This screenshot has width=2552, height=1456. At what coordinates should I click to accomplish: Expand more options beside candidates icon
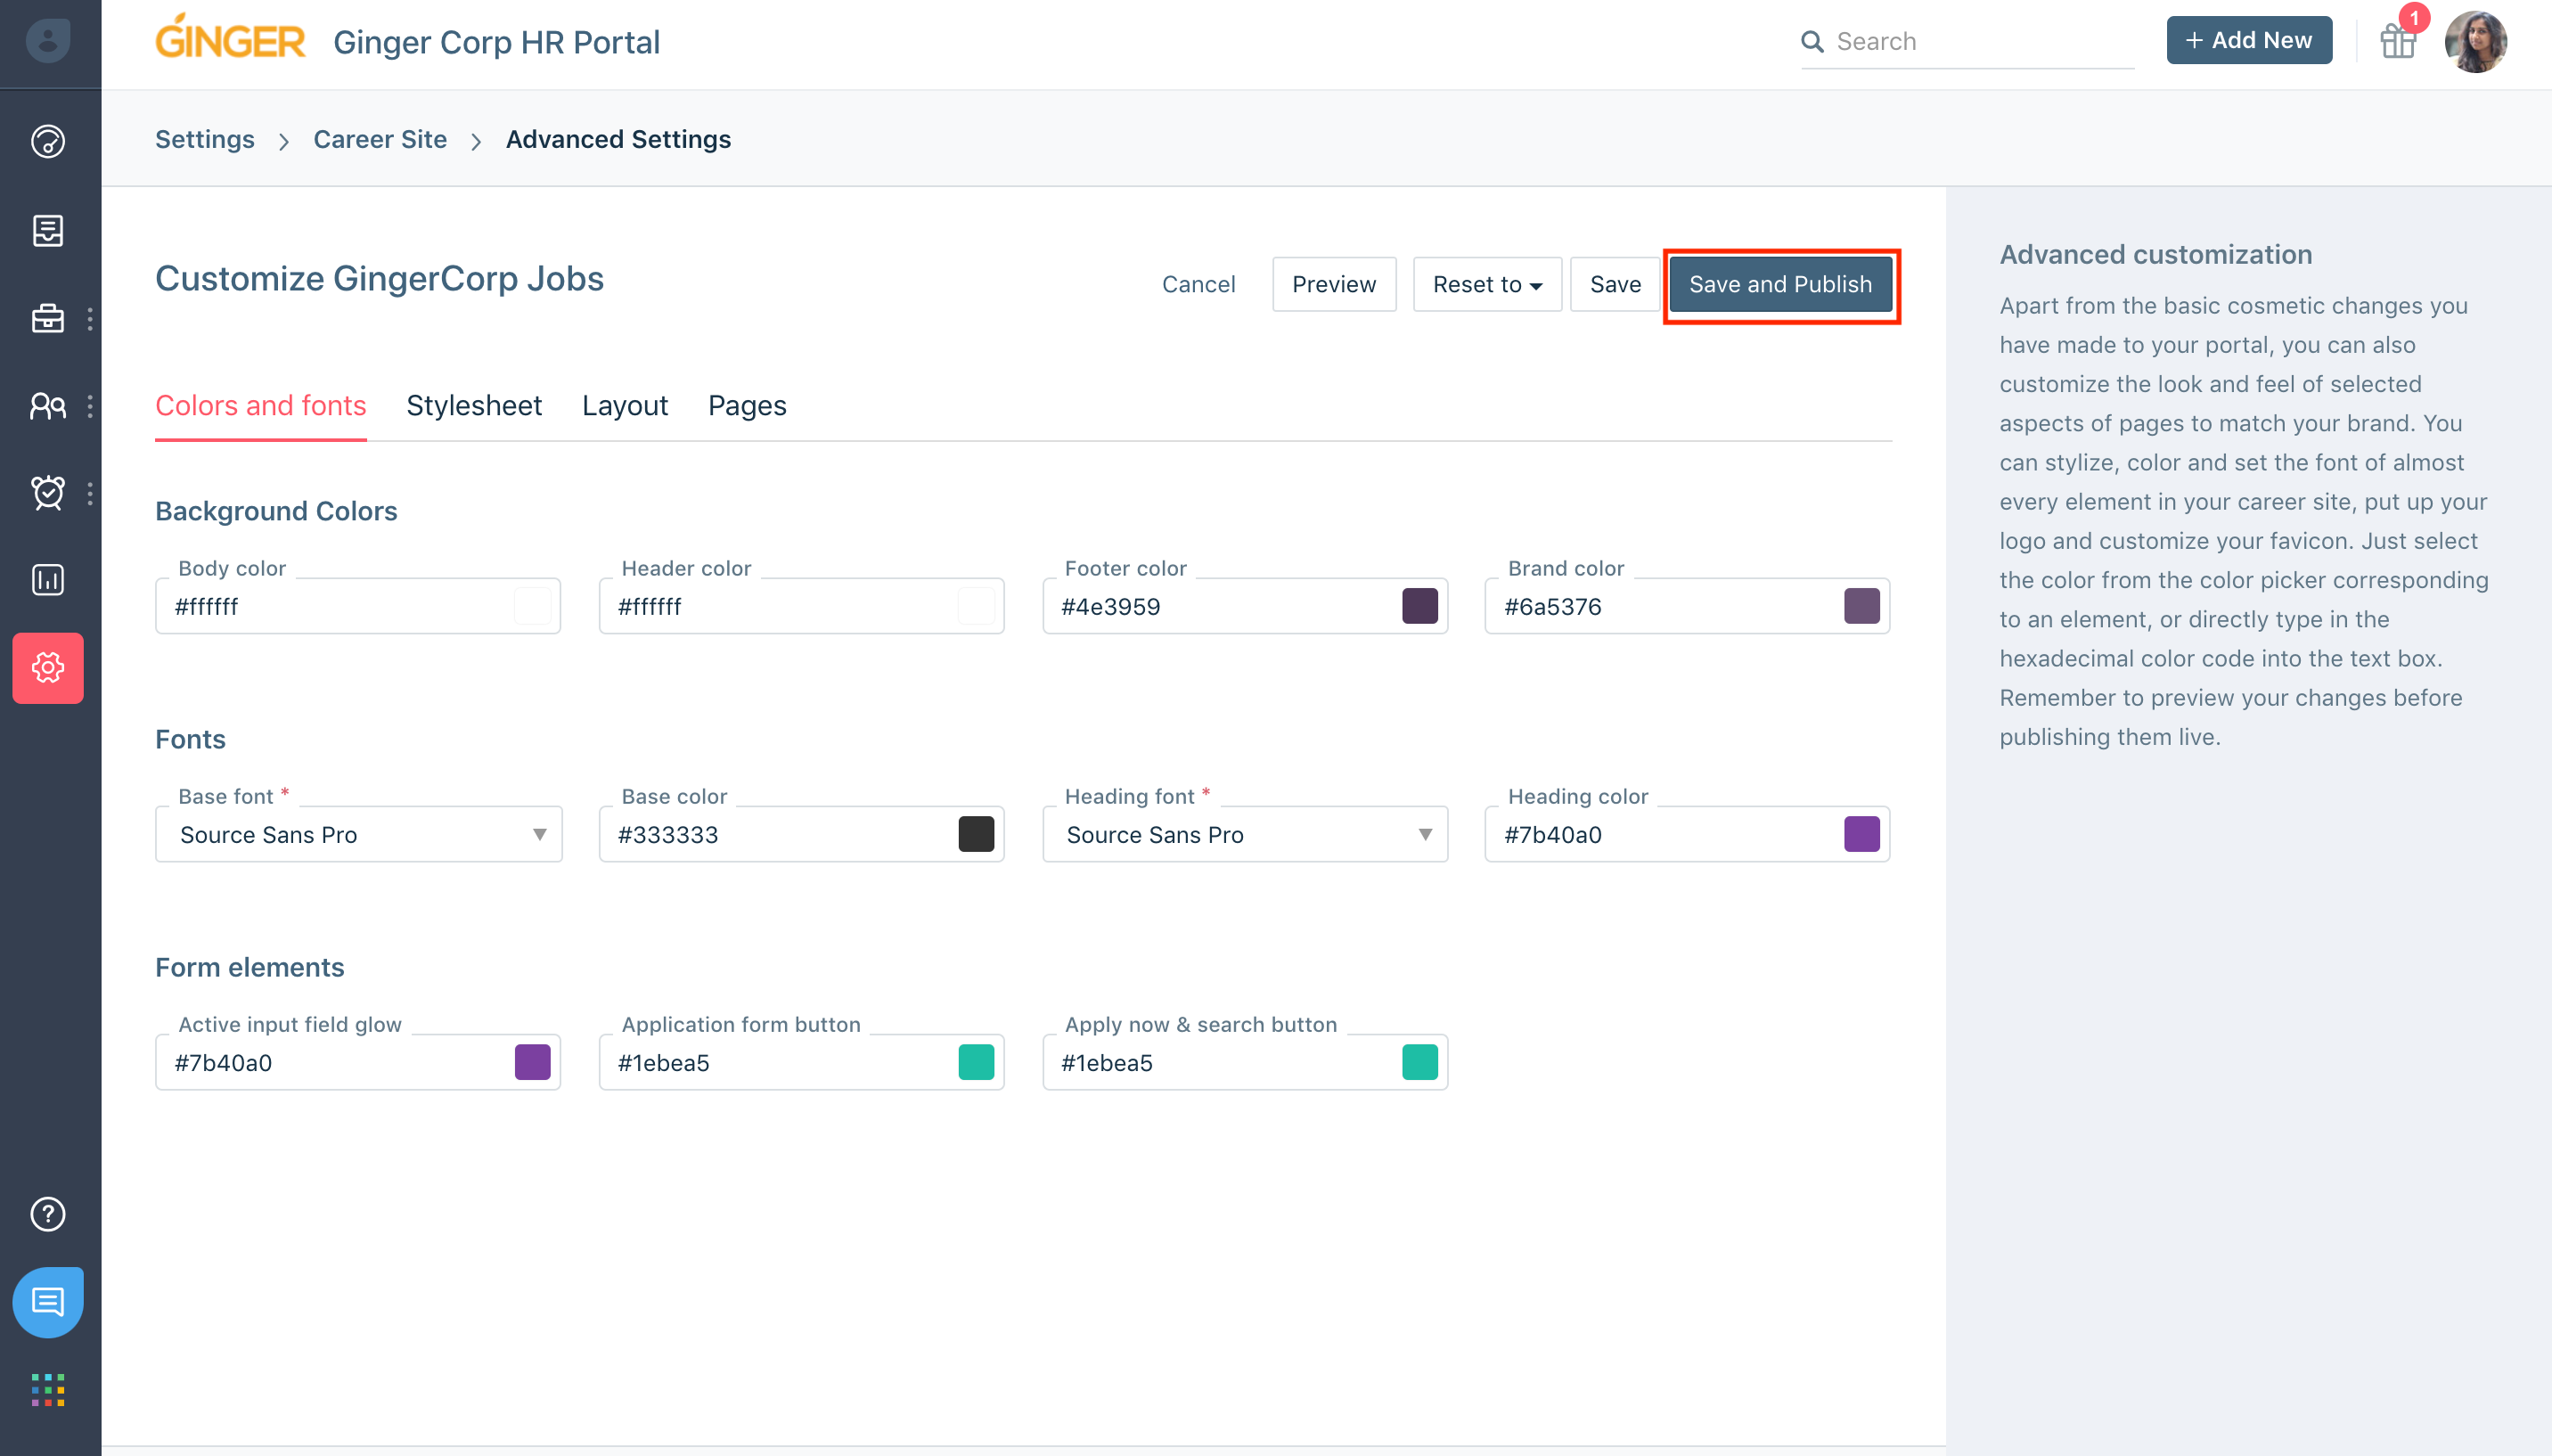tap(90, 406)
